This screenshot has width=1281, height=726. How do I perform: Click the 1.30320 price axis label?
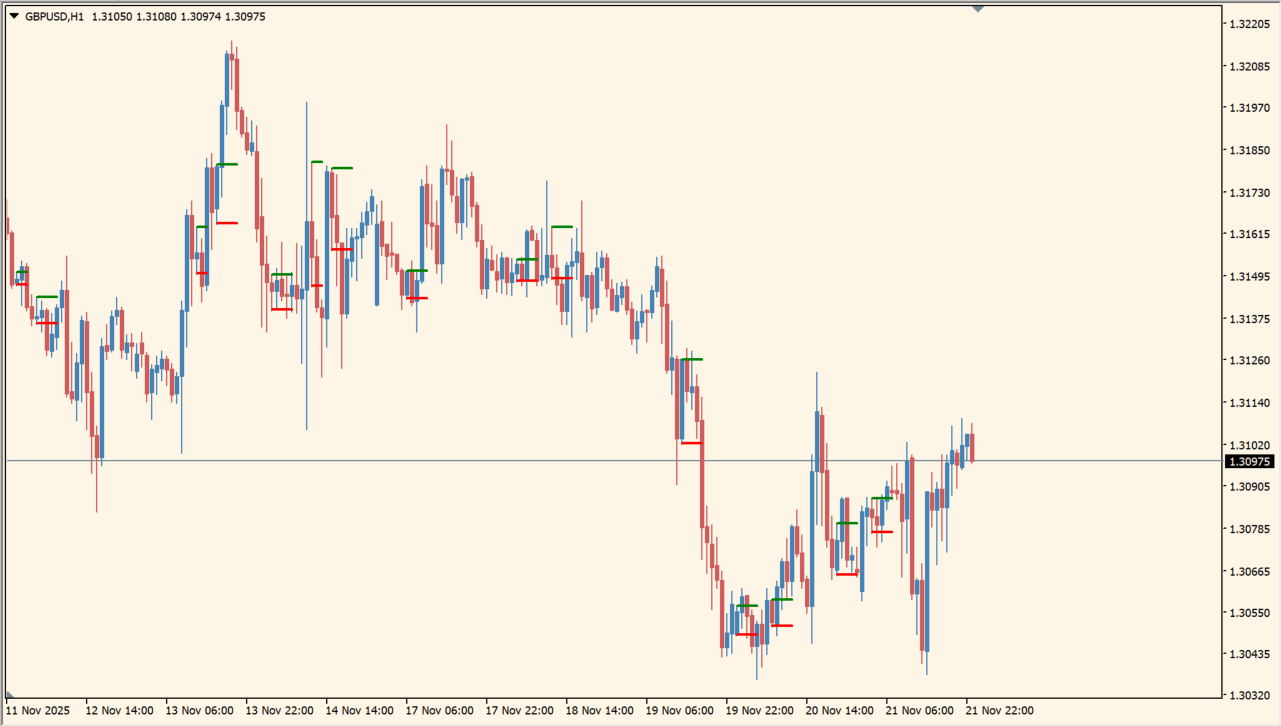click(x=1249, y=695)
